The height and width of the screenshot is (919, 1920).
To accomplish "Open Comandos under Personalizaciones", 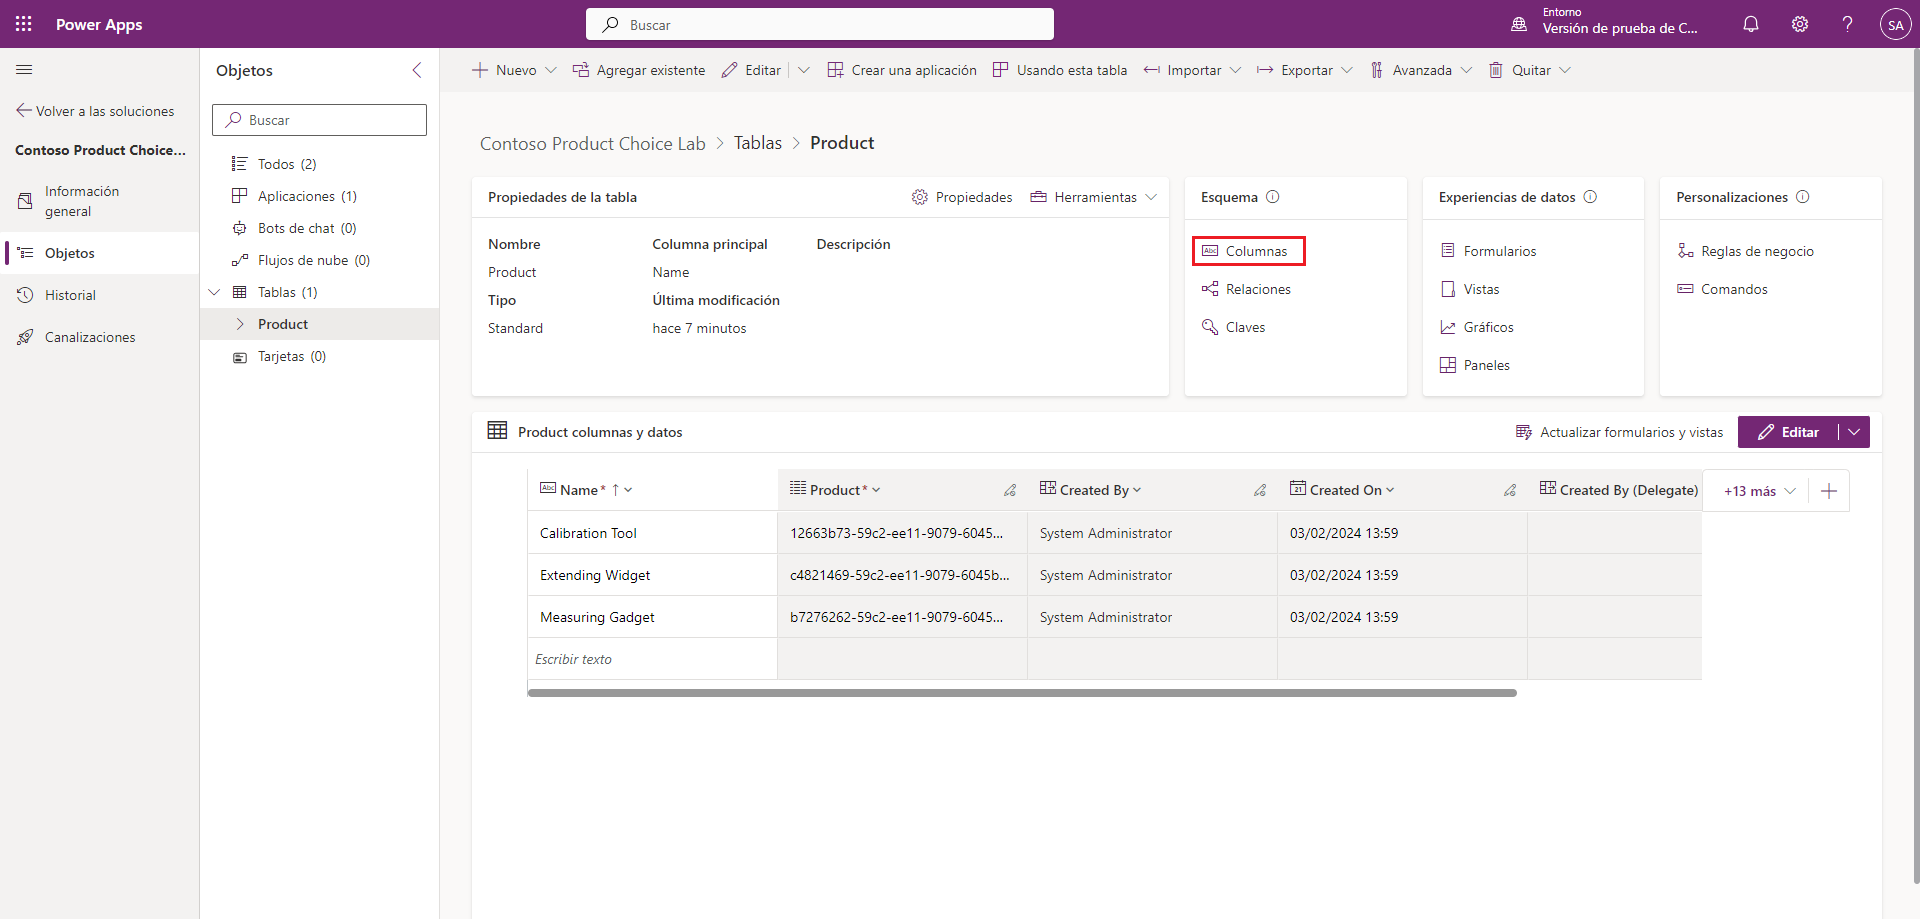I will [x=1722, y=289].
